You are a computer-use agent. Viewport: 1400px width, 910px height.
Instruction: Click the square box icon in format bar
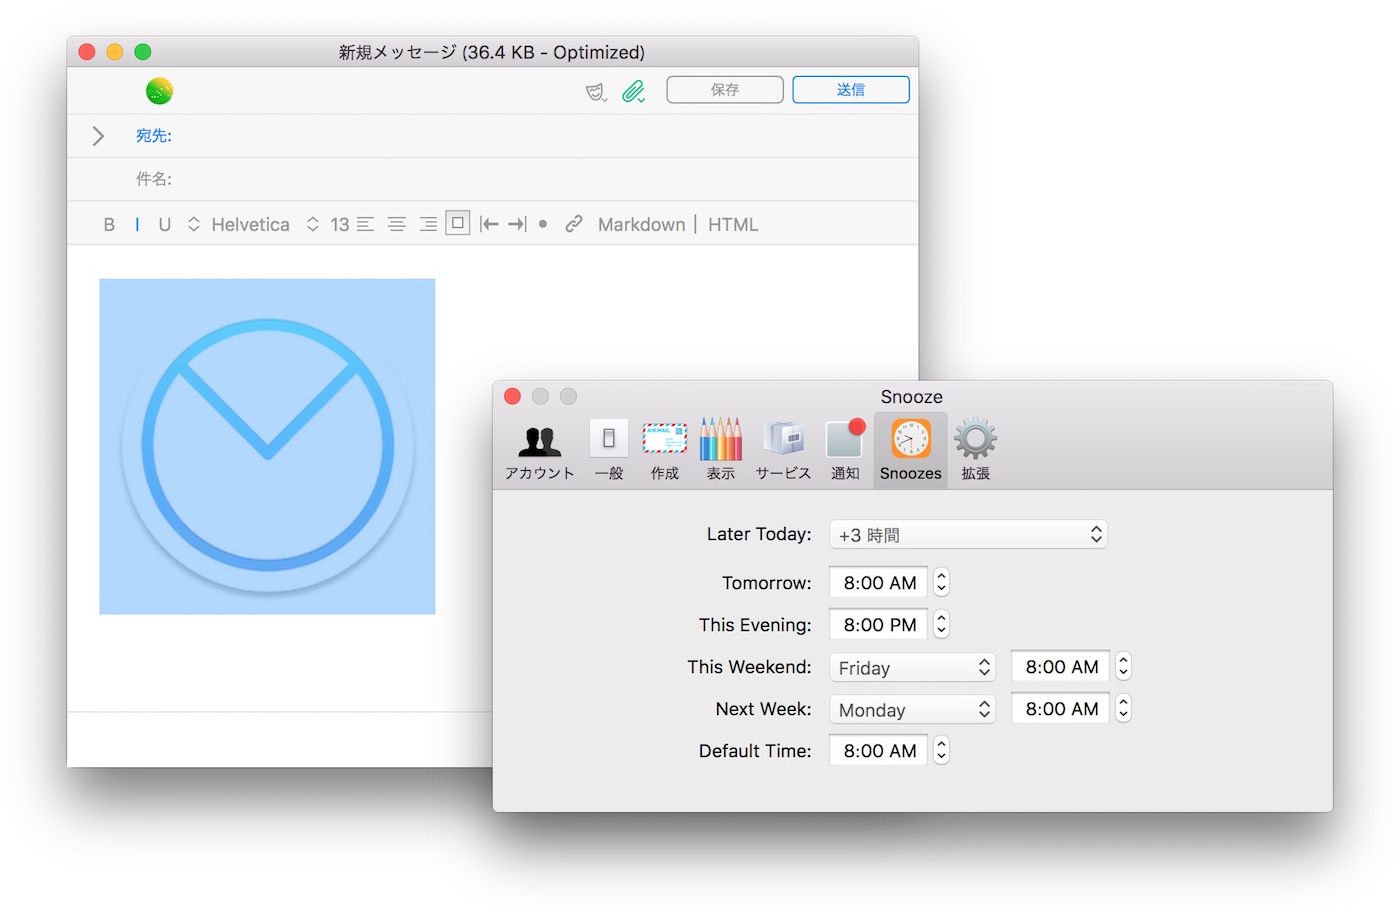pos(458,223)
